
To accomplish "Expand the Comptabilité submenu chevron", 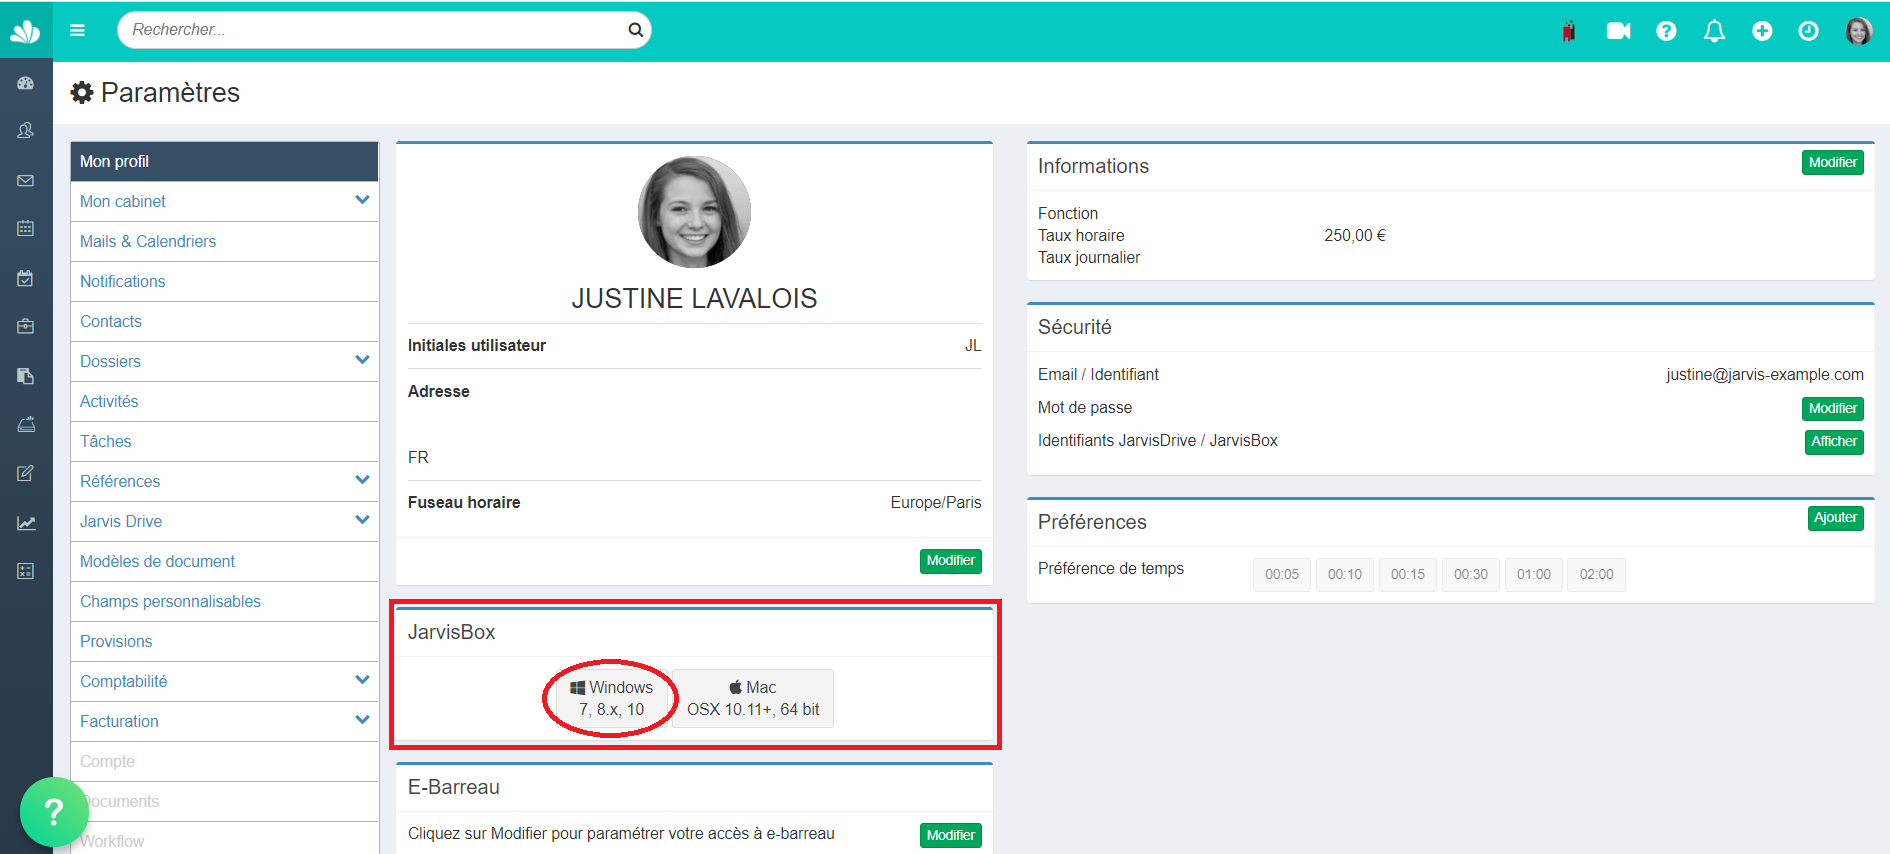I will (362, 680).
